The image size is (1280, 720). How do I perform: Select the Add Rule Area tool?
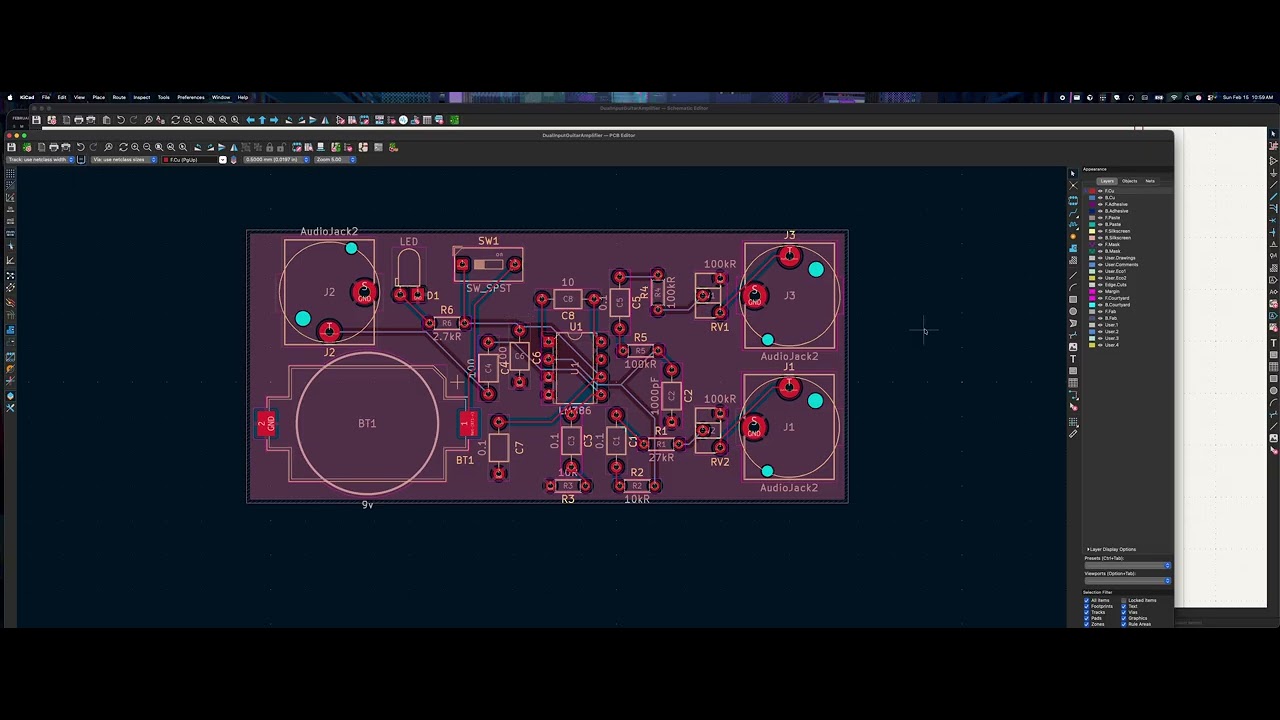pos(1073,260)
